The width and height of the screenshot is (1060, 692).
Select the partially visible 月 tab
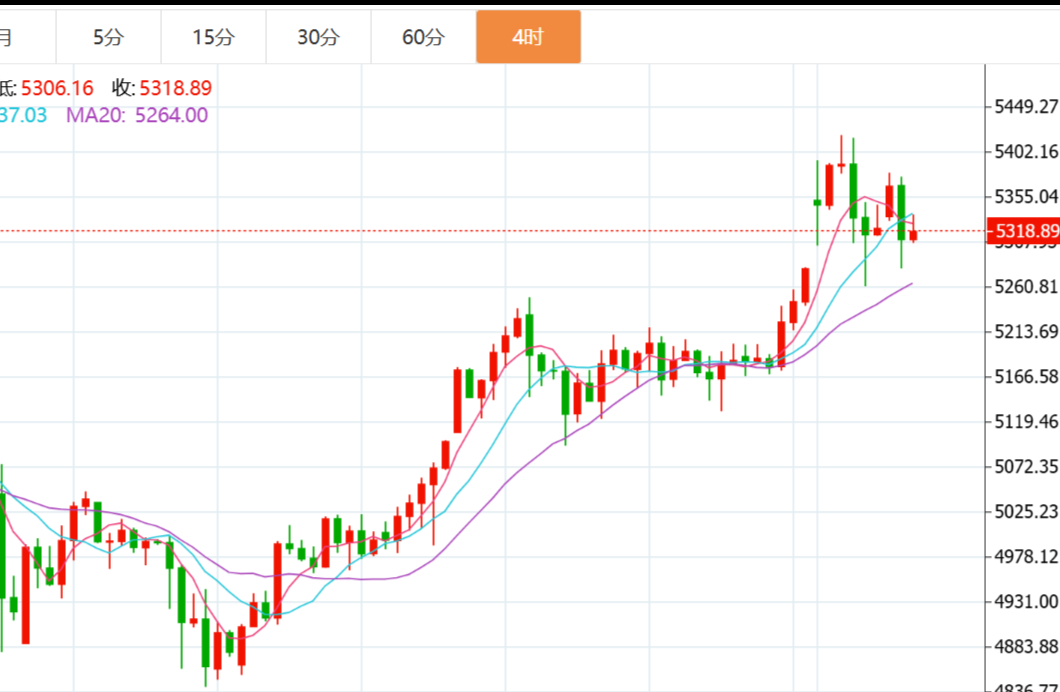click(8, 38)
